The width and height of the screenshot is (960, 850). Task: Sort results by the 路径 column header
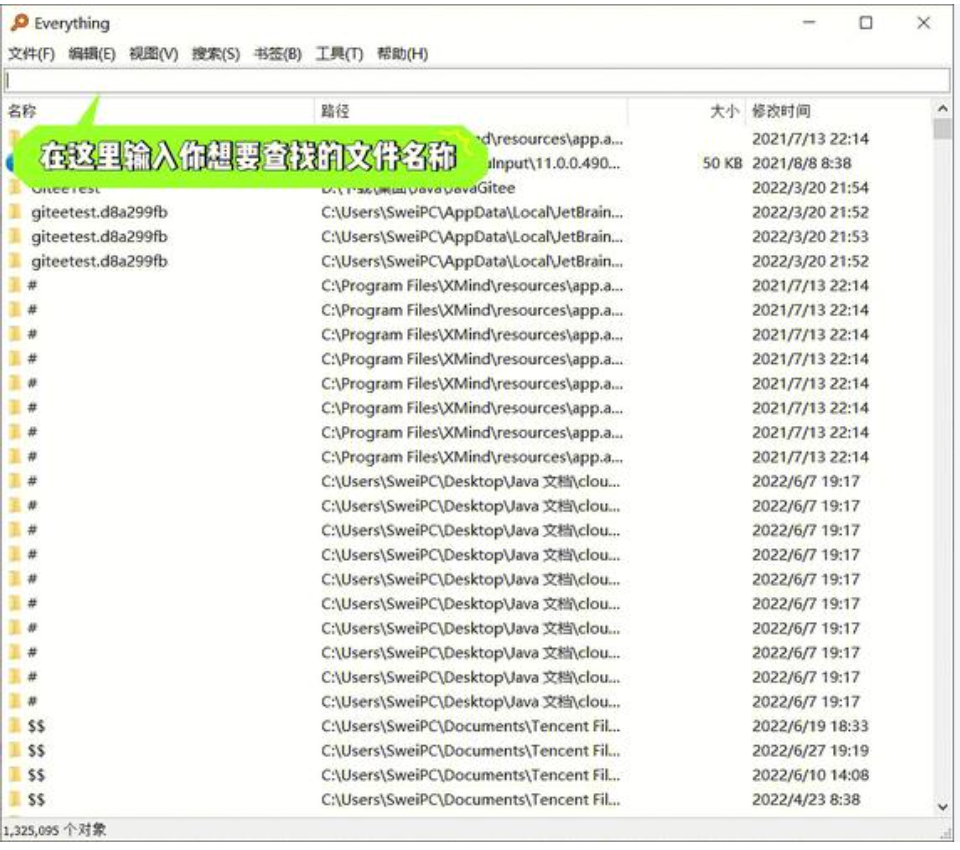pos(335,111)
